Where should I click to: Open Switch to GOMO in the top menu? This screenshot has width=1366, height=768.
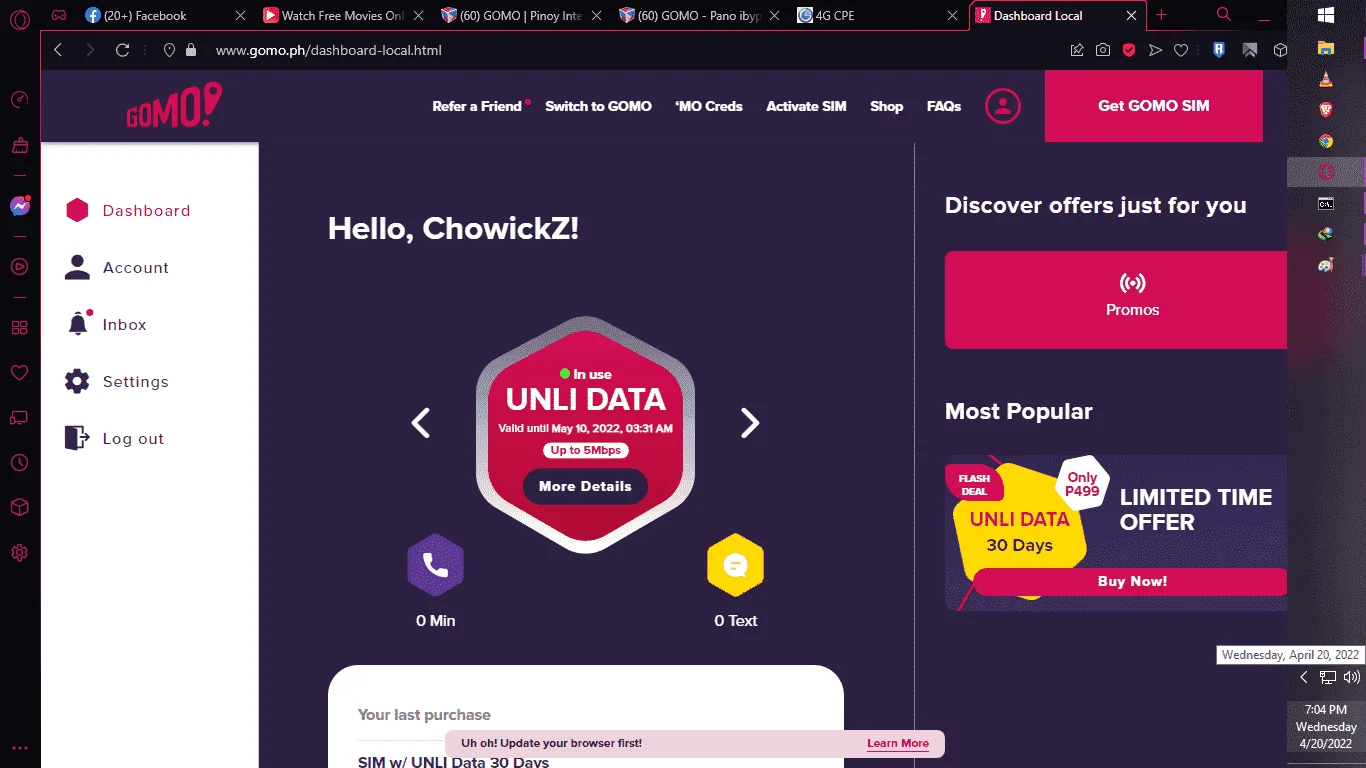[x=598, y=106]
